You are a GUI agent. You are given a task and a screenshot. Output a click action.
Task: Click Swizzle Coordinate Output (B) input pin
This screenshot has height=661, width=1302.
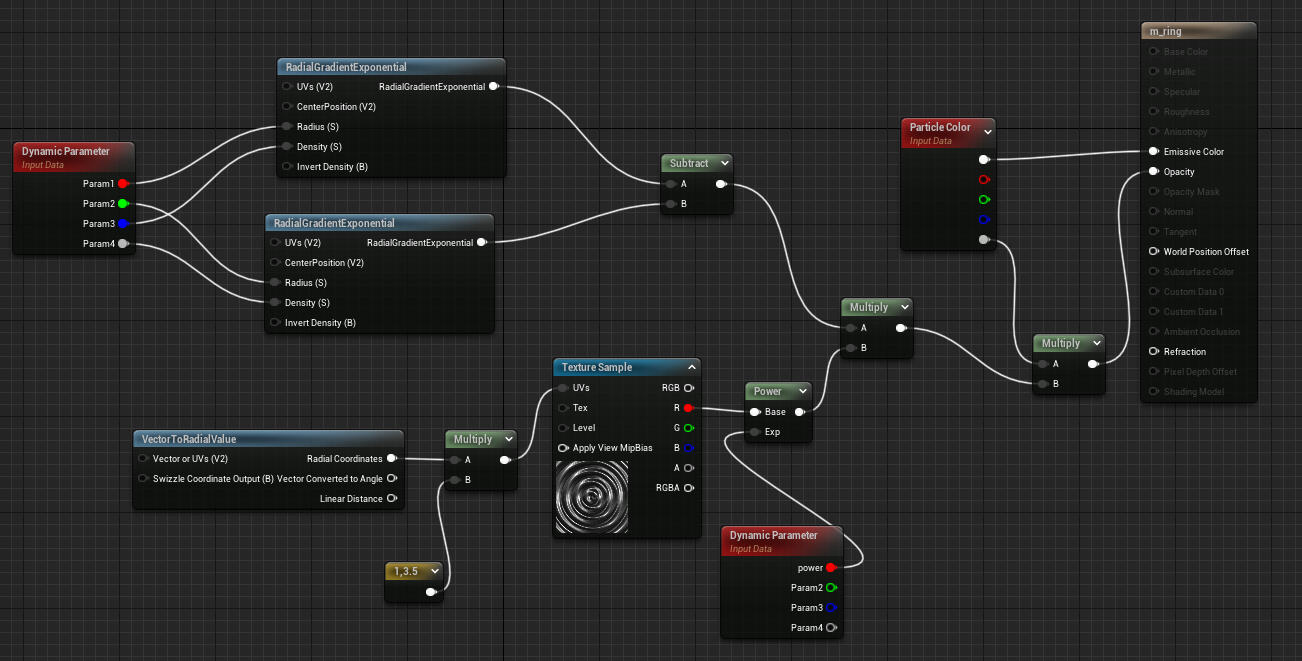[x=144, y=479]
